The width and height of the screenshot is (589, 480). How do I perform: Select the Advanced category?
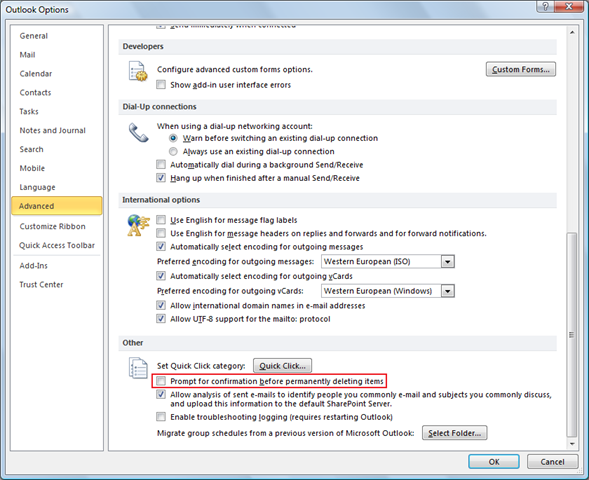57,206
